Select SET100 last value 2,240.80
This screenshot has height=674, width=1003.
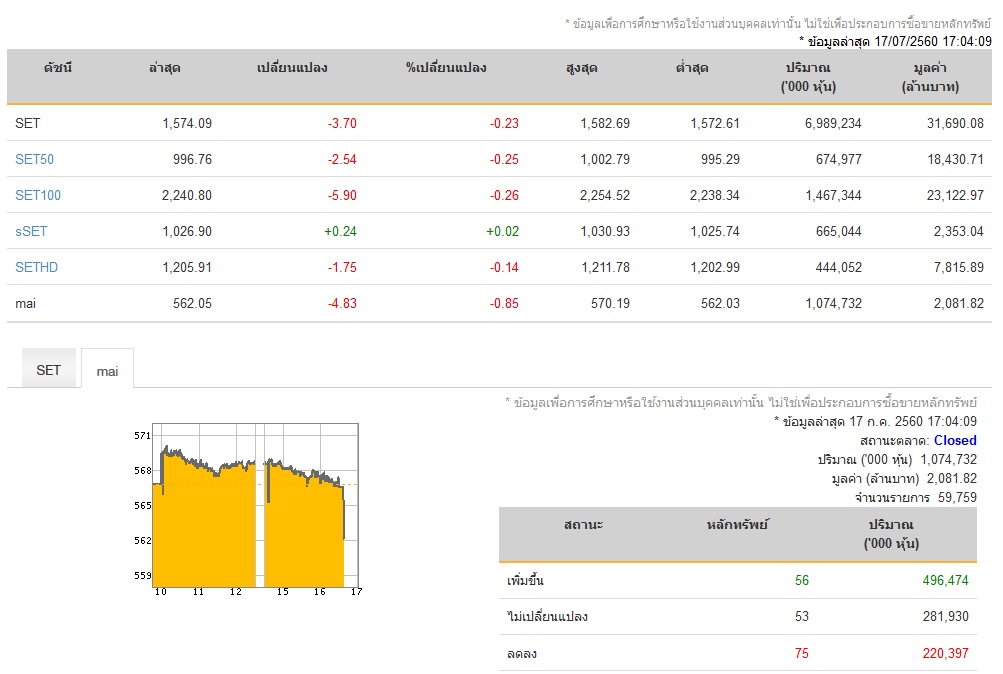coord(187,195)
